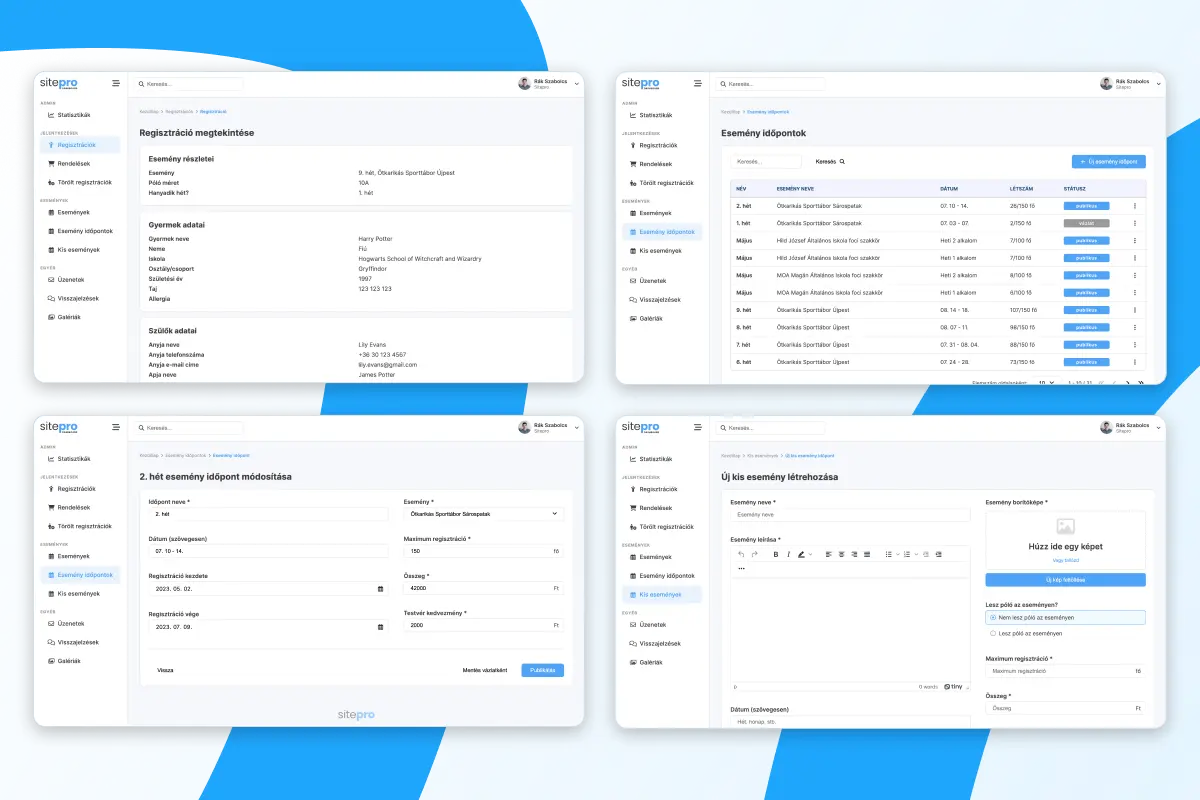Toggle the hamburger menu in Esemény időpontok list window
The width and height of the screenshot is (1200, 800).
tap(698, 84)
